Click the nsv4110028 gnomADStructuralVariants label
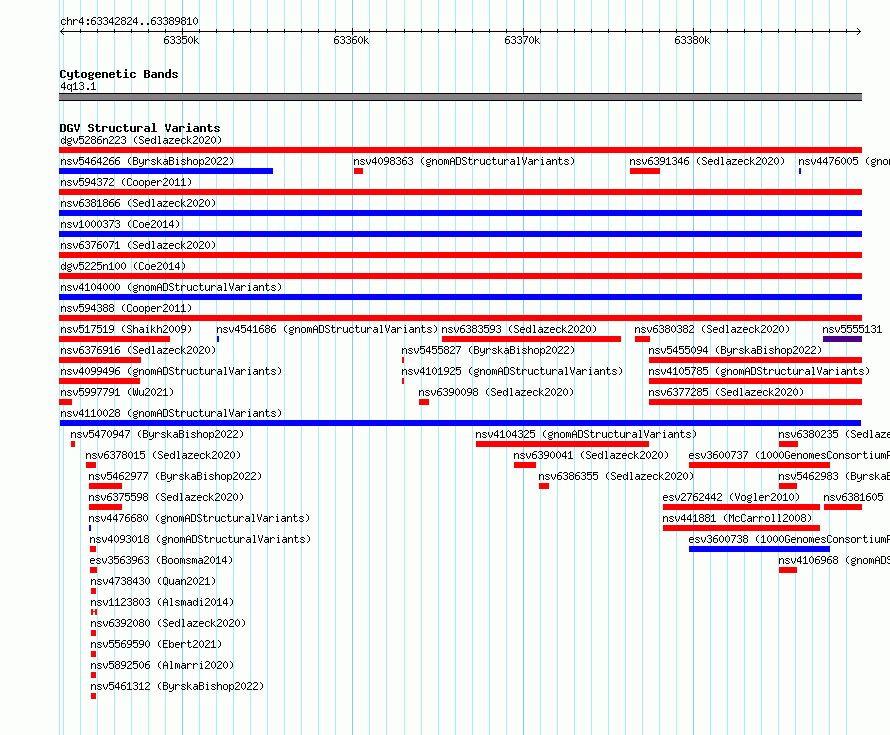Viewport: 890px width, 735px height. coord(171,413)
